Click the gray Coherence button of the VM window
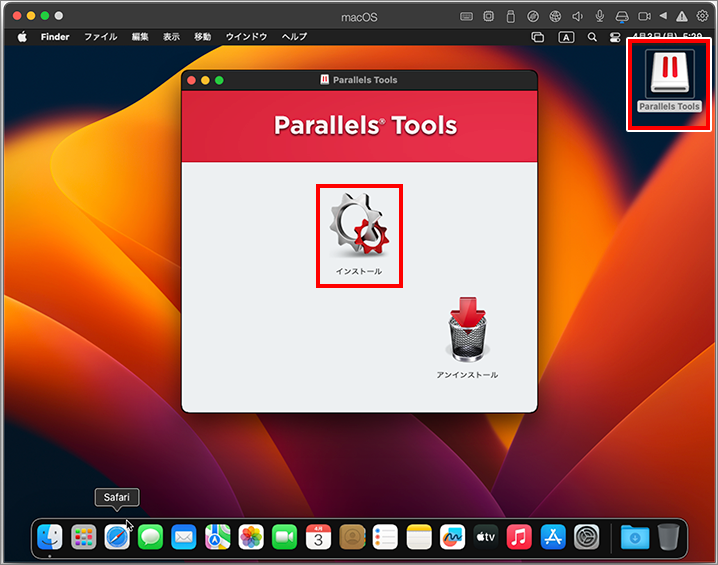Image resolution: width=718 pixels, height=565 pixels. 59,16
